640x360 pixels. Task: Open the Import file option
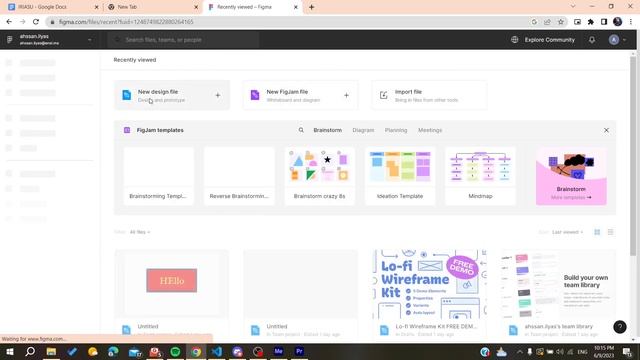click(x=429, y=95)
